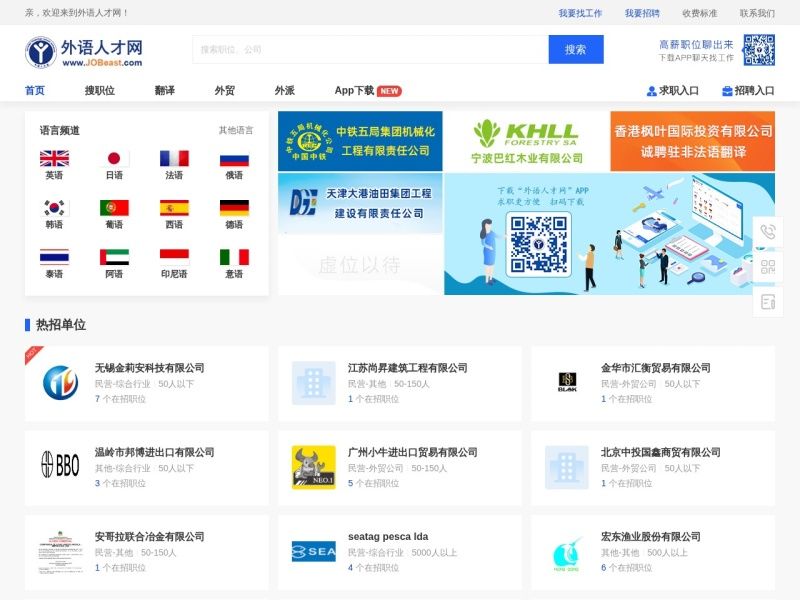Open the 求职入口 job seeker entrance

point(672,91)
